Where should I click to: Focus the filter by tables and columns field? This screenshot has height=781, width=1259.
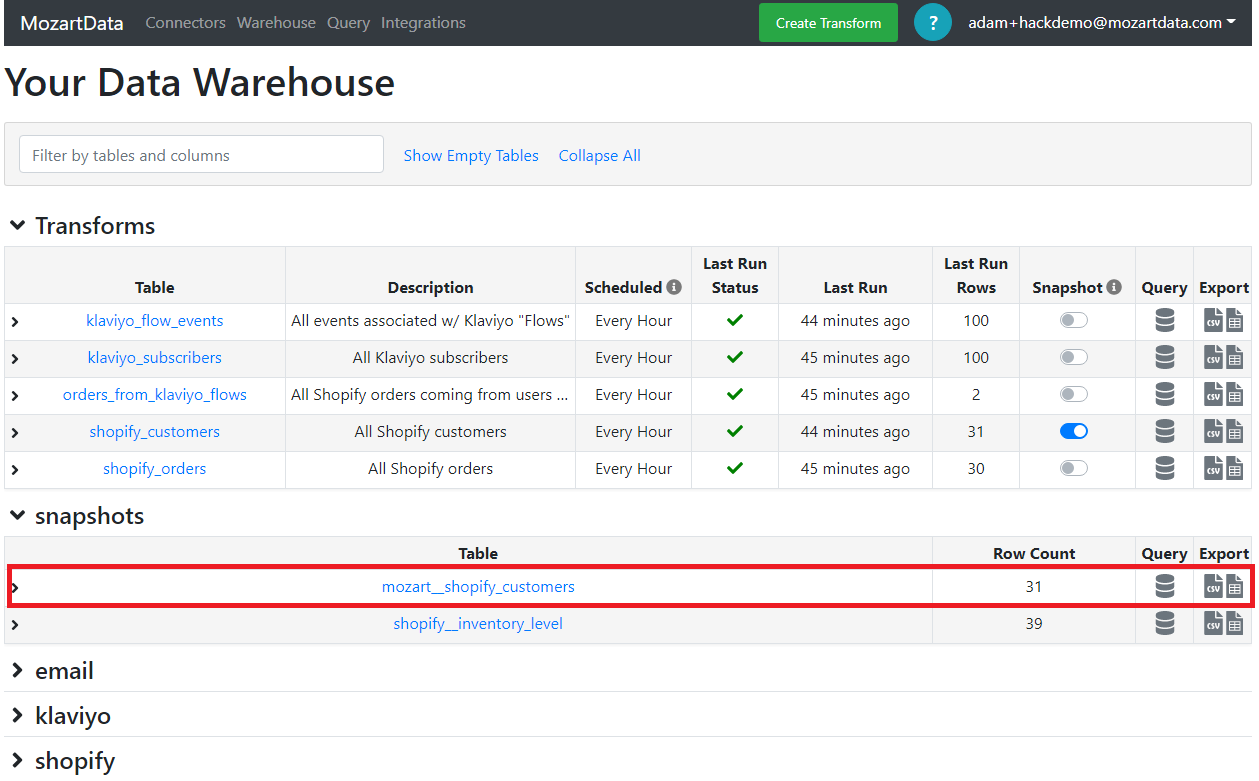[201, 154]
